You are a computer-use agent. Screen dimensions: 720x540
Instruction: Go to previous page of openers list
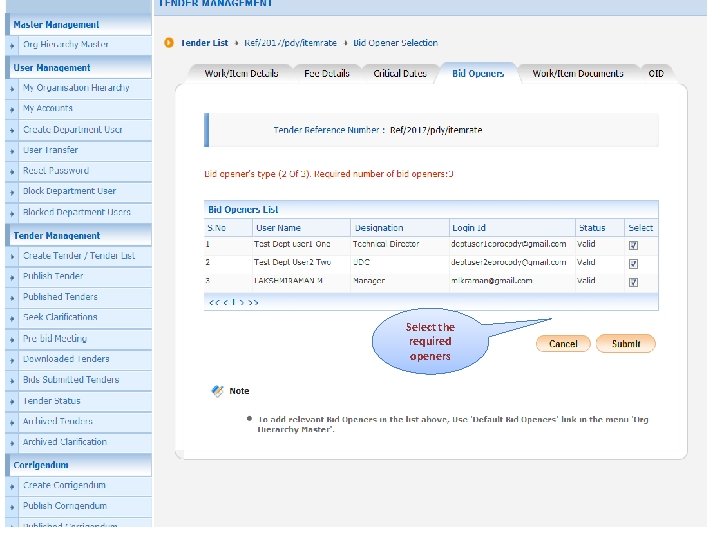click(x=225, y=302)
